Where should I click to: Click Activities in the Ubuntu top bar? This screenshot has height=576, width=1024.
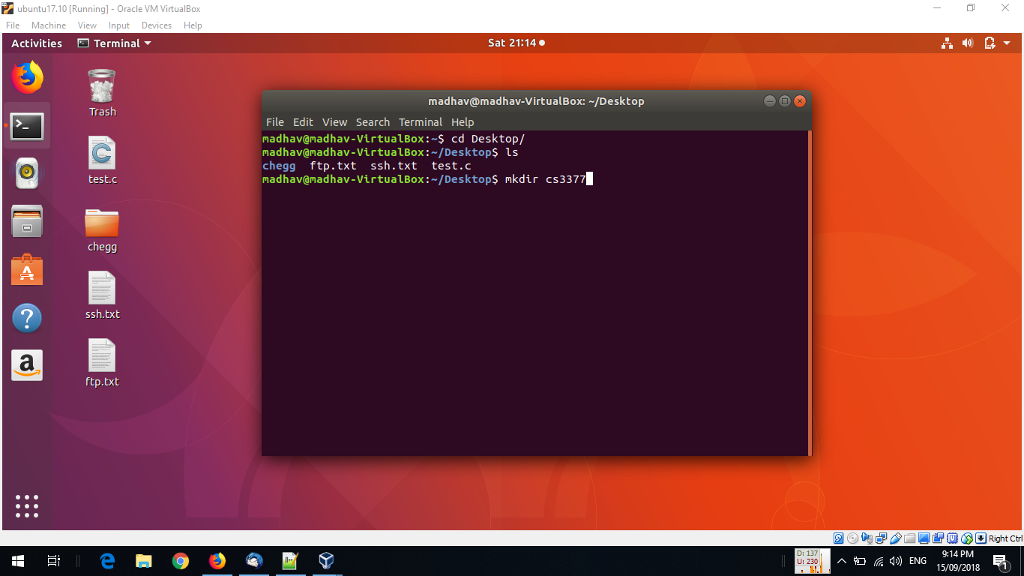coord(37,43)
